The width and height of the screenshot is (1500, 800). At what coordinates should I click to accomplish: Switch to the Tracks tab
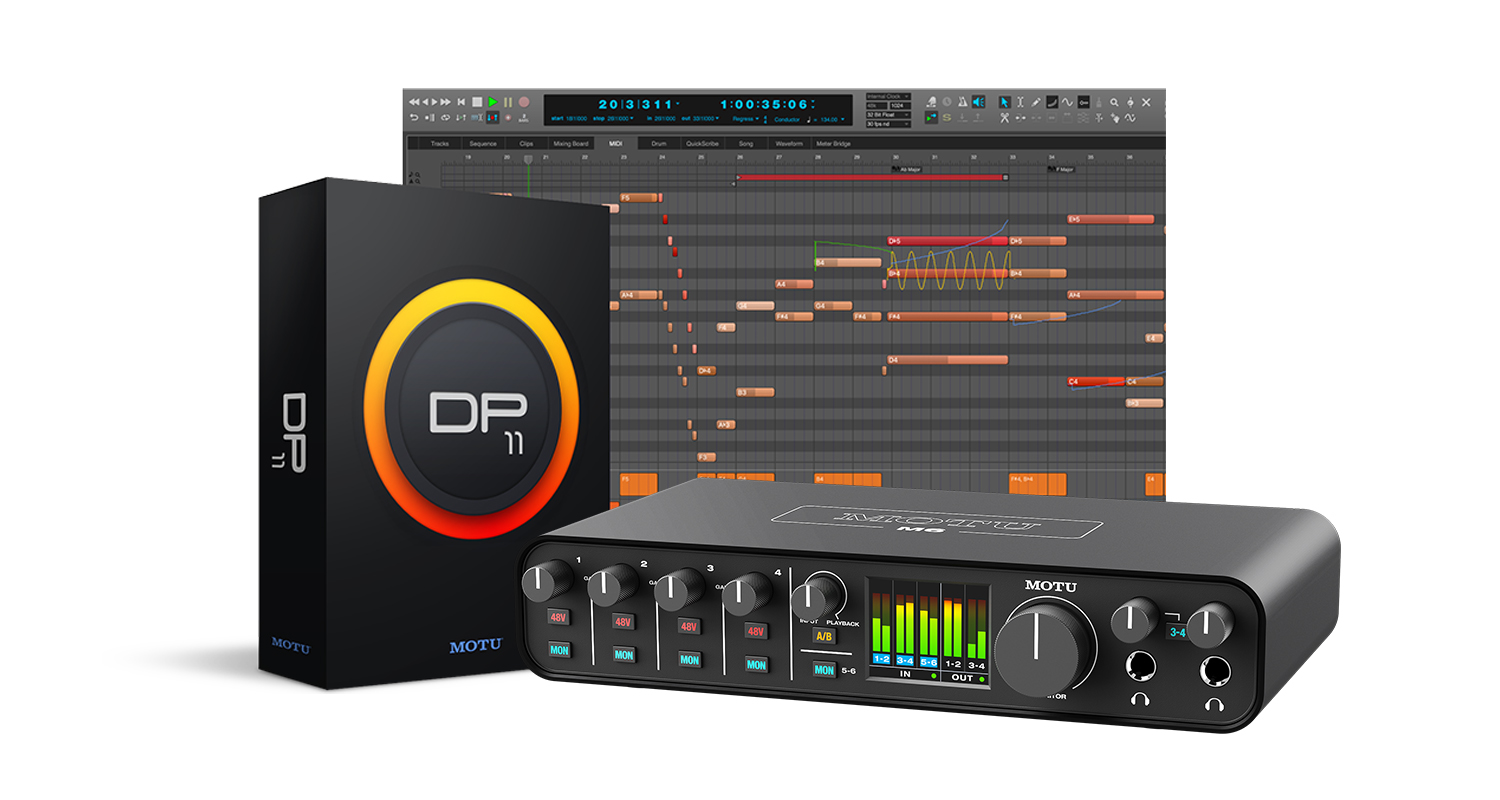[x=440, y=144]
